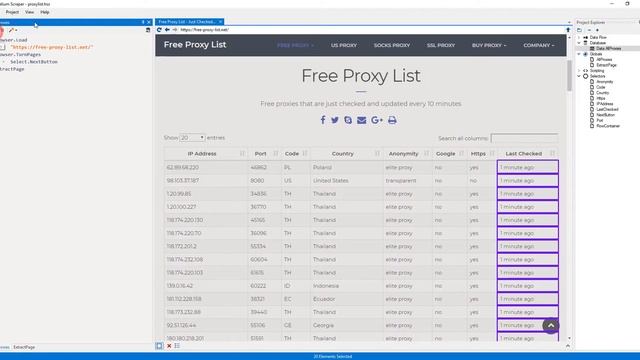Open the Project menu

(x=12, y=12)
